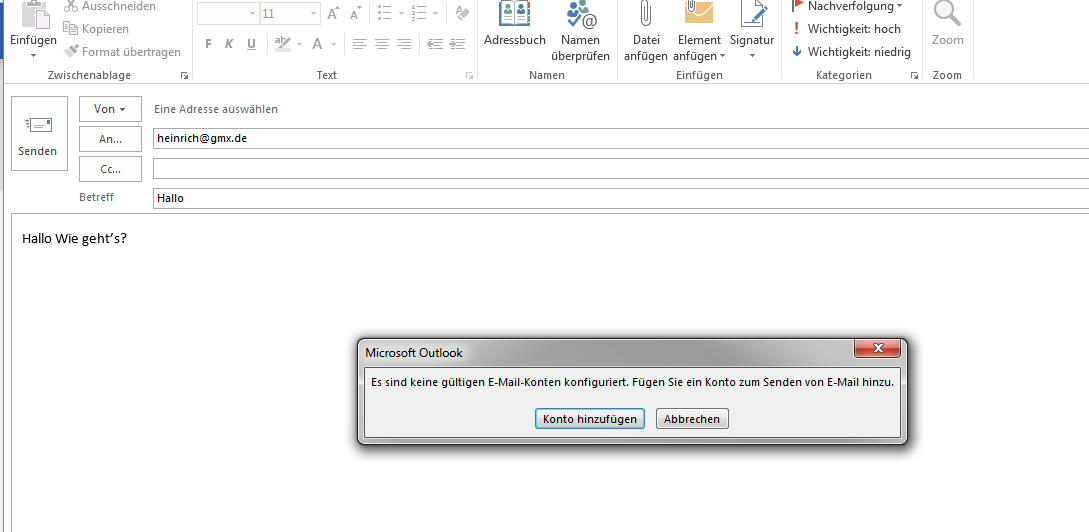The image size is (1089, 532).
Task: Apply numbered list formatting
Action: click(x=418, y=13)
